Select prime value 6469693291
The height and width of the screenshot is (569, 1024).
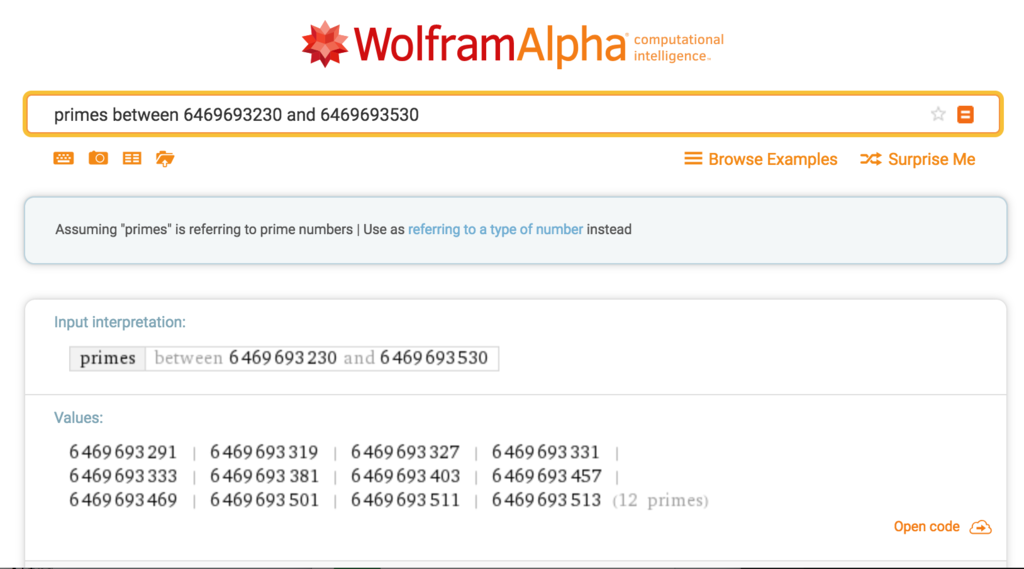tap(123, 452)
